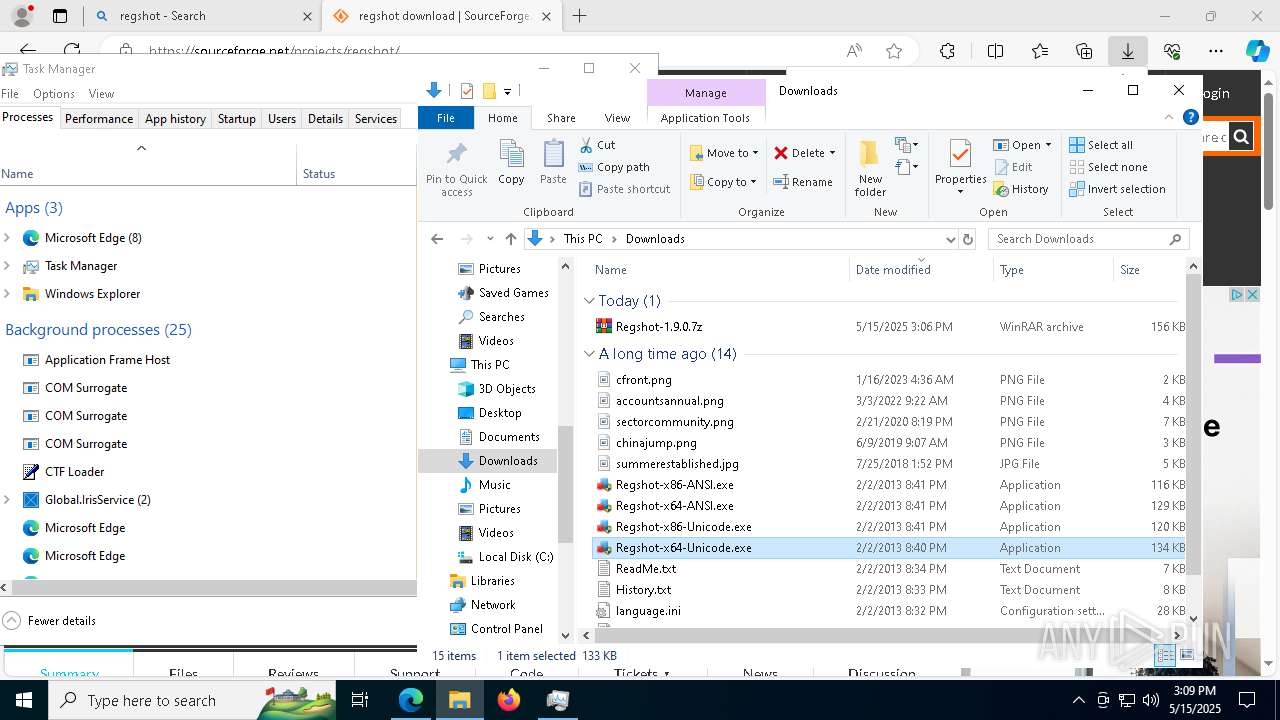Create a New folder from ribbon
The height and width of the screenshot is (720, 1280).
(x=870, y=168)
